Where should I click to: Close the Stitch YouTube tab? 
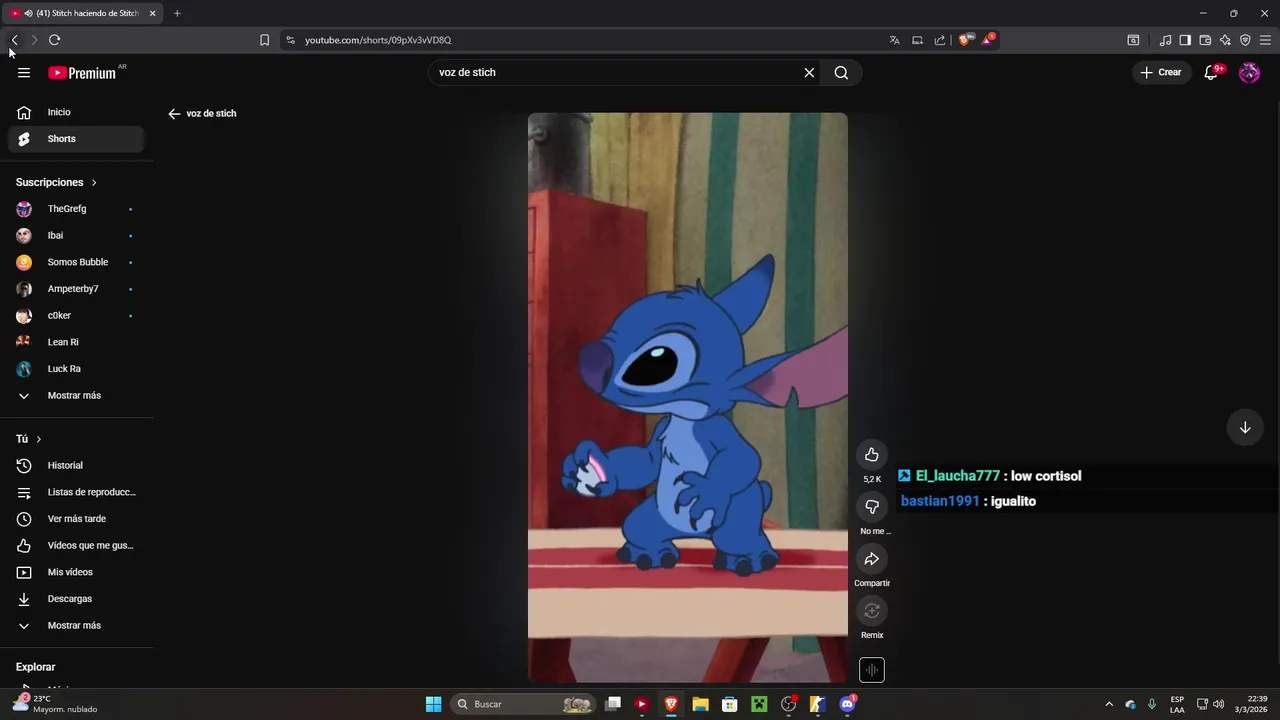152,13
